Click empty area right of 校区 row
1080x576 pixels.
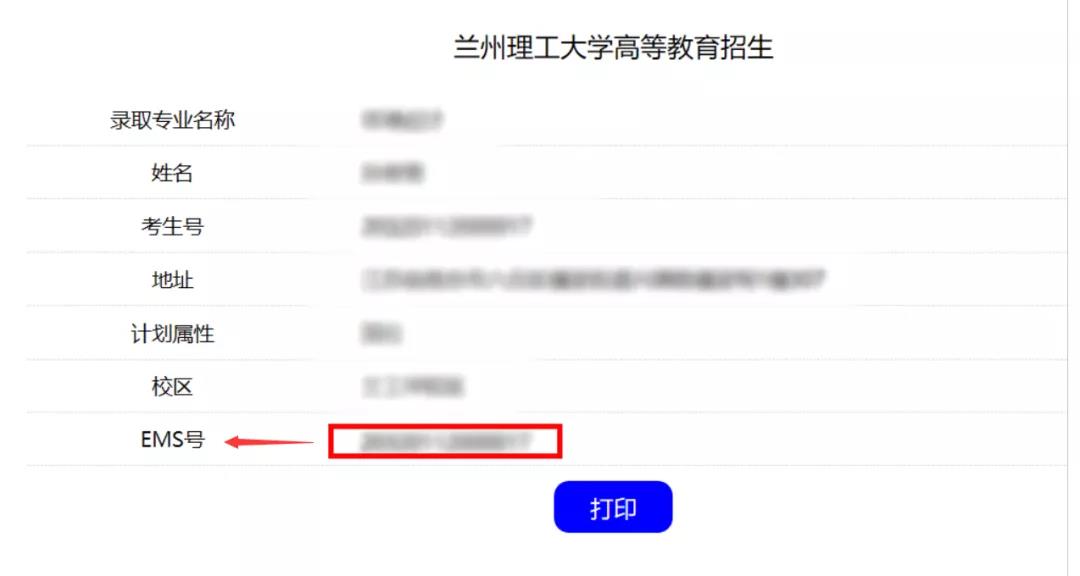point(758,387)
